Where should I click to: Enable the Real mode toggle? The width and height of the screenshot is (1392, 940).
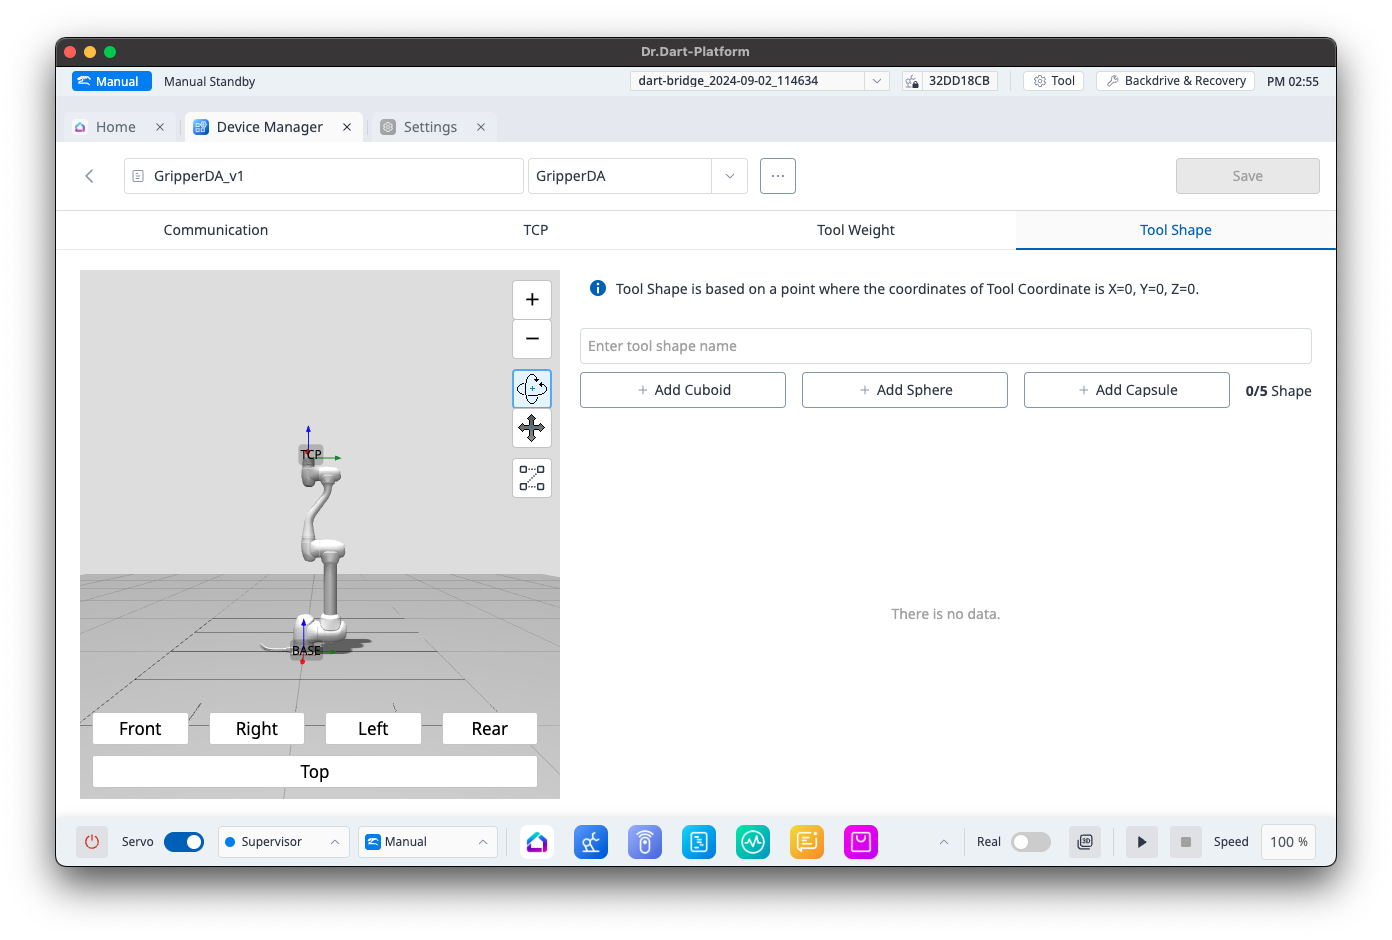tap(1030, 842)
